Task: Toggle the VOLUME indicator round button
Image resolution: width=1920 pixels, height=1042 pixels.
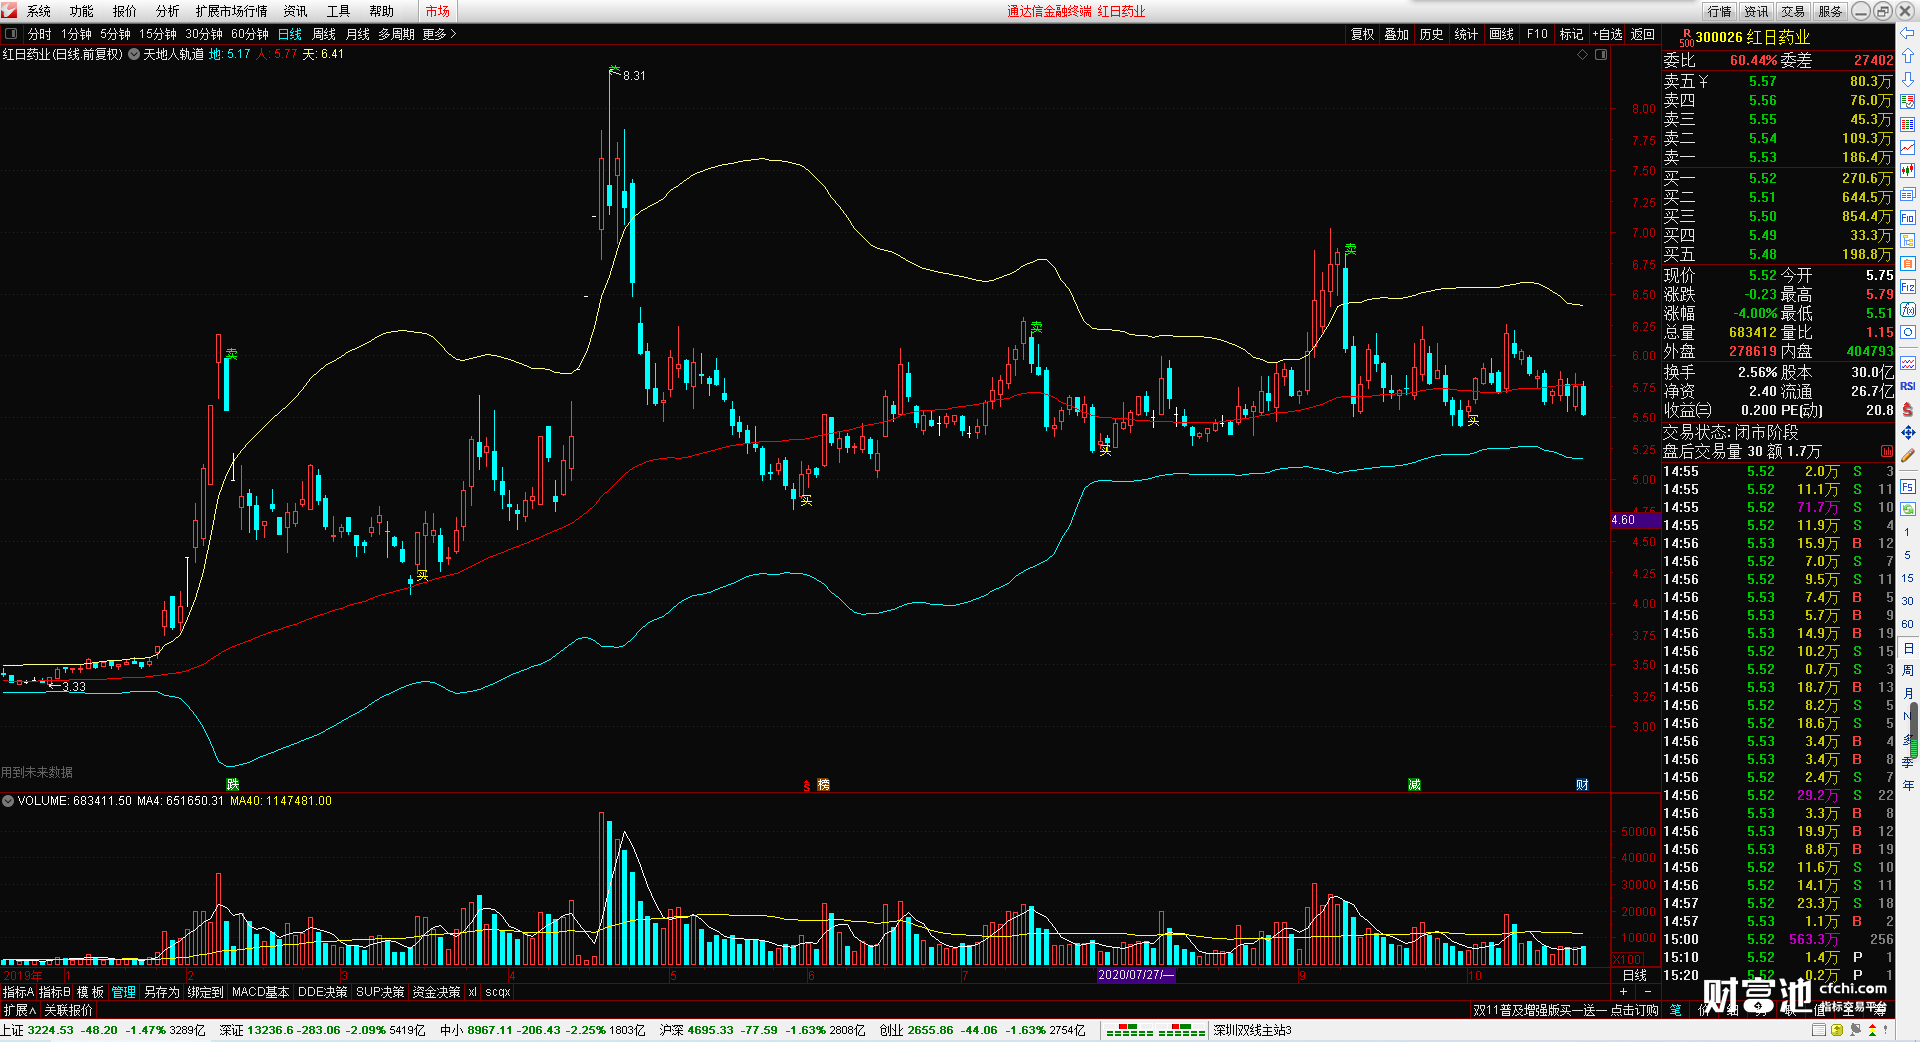Action: (x=8, y=801)
